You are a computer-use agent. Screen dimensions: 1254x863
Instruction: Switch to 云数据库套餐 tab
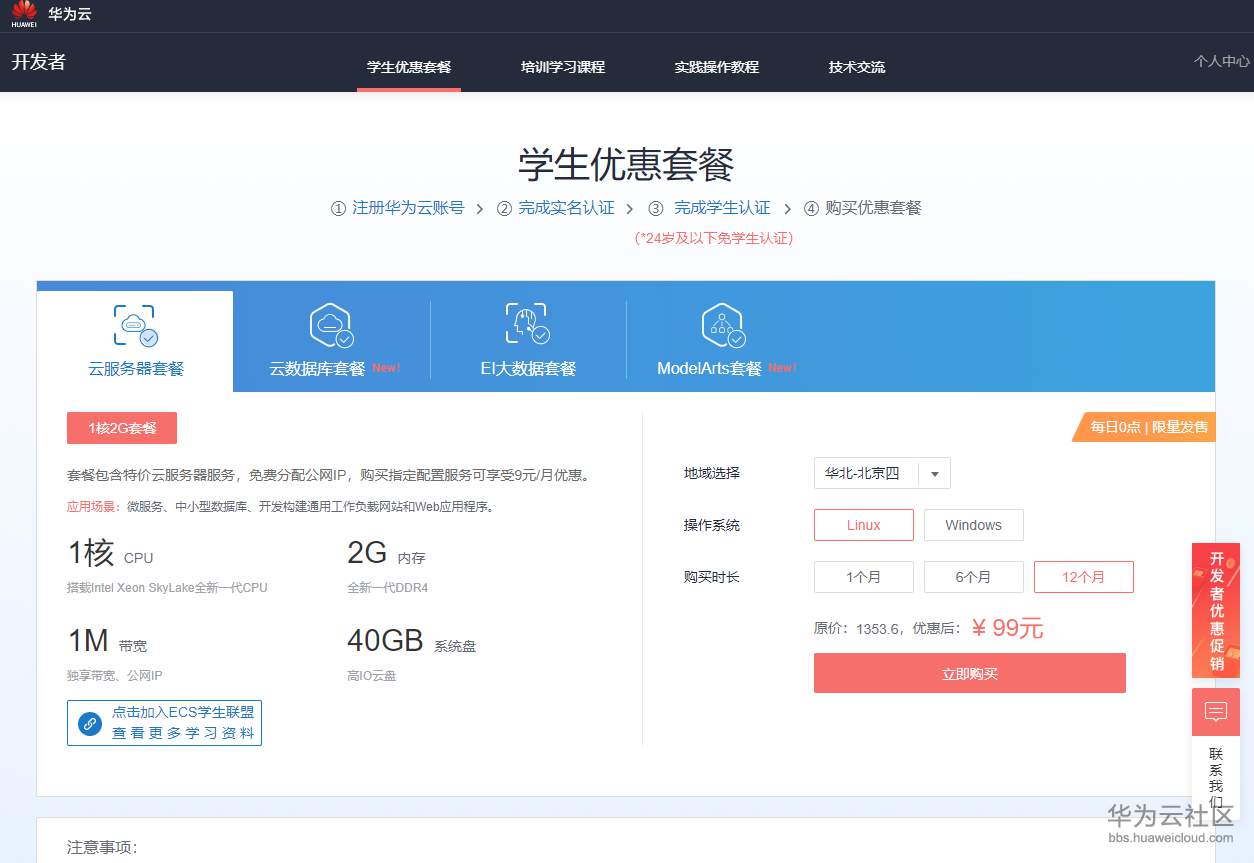point(331,341)
